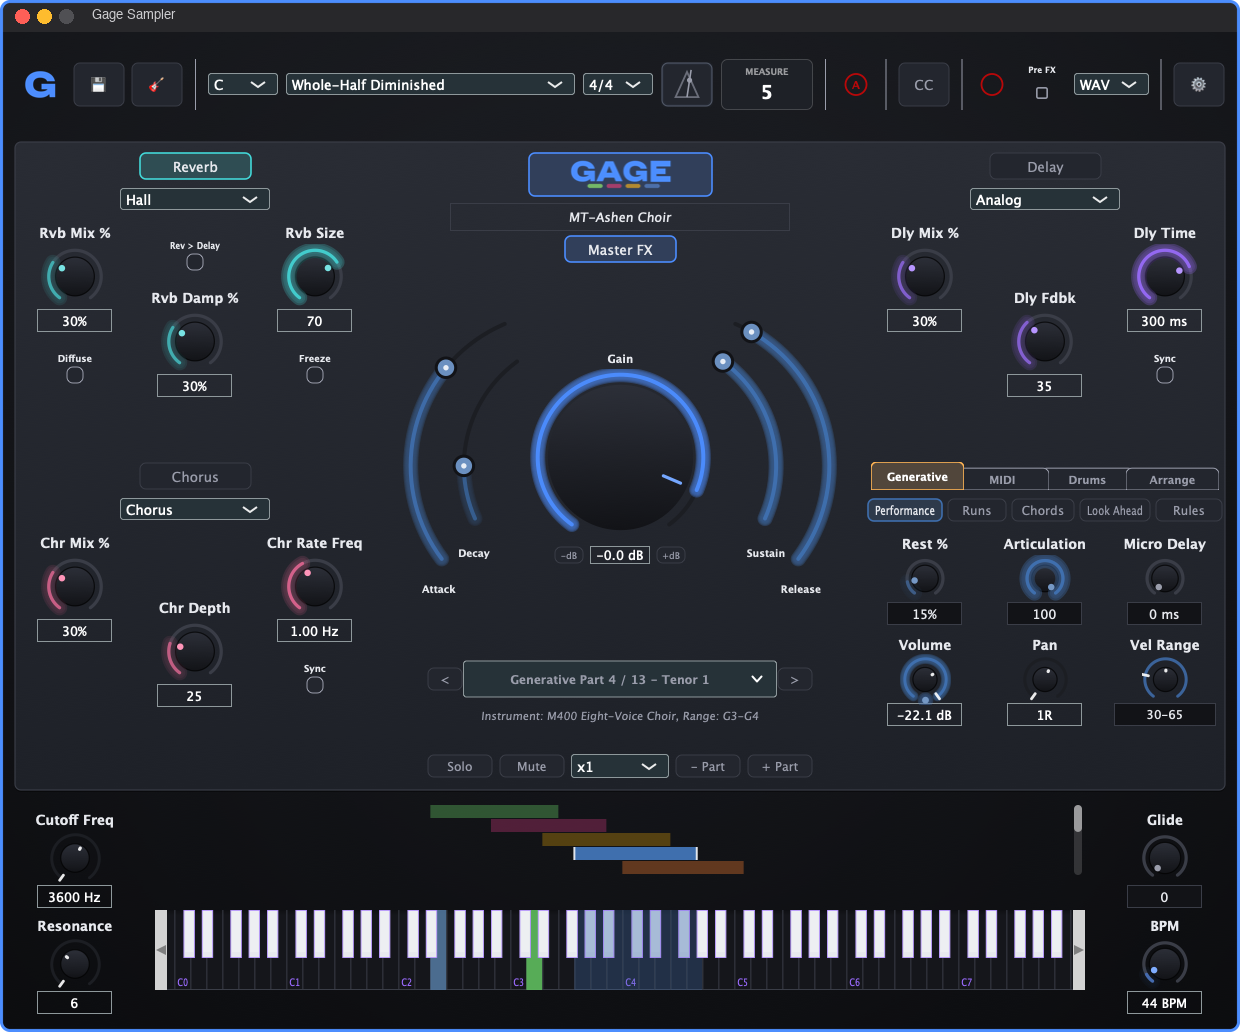
Task: Go to the next generative part arrow
Action: 795,680
